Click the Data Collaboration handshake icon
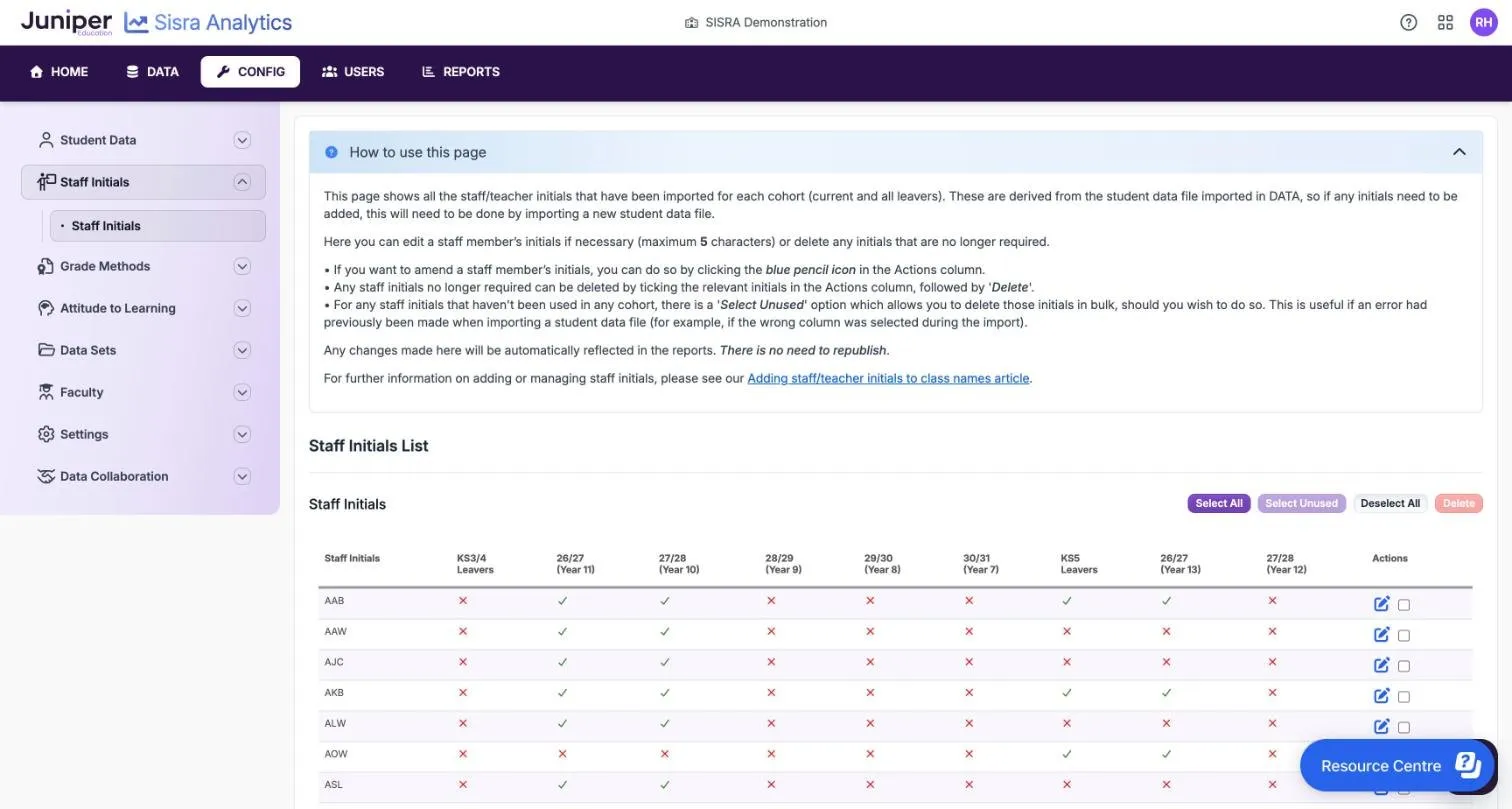1512x809 pixels. [46, 476]
